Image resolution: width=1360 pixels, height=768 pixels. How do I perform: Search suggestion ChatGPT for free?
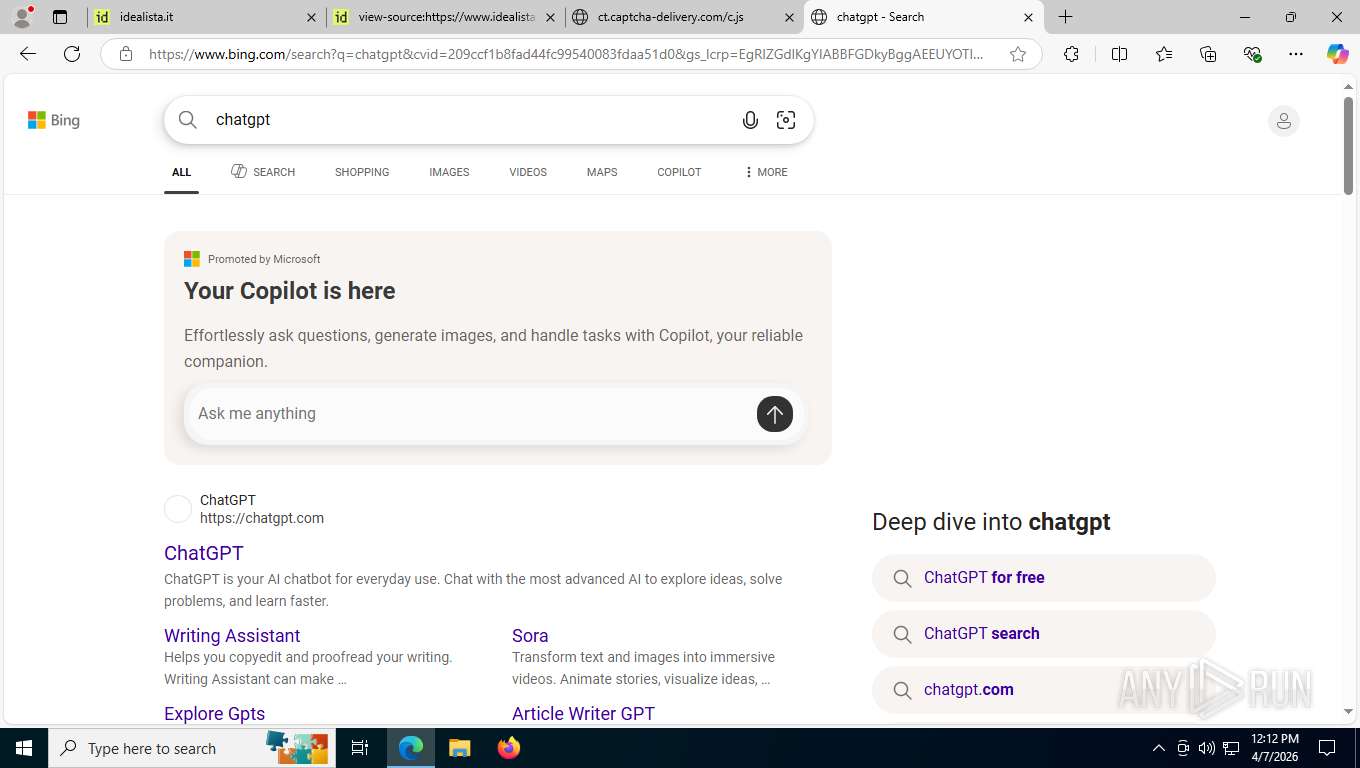coord(1044,578)
